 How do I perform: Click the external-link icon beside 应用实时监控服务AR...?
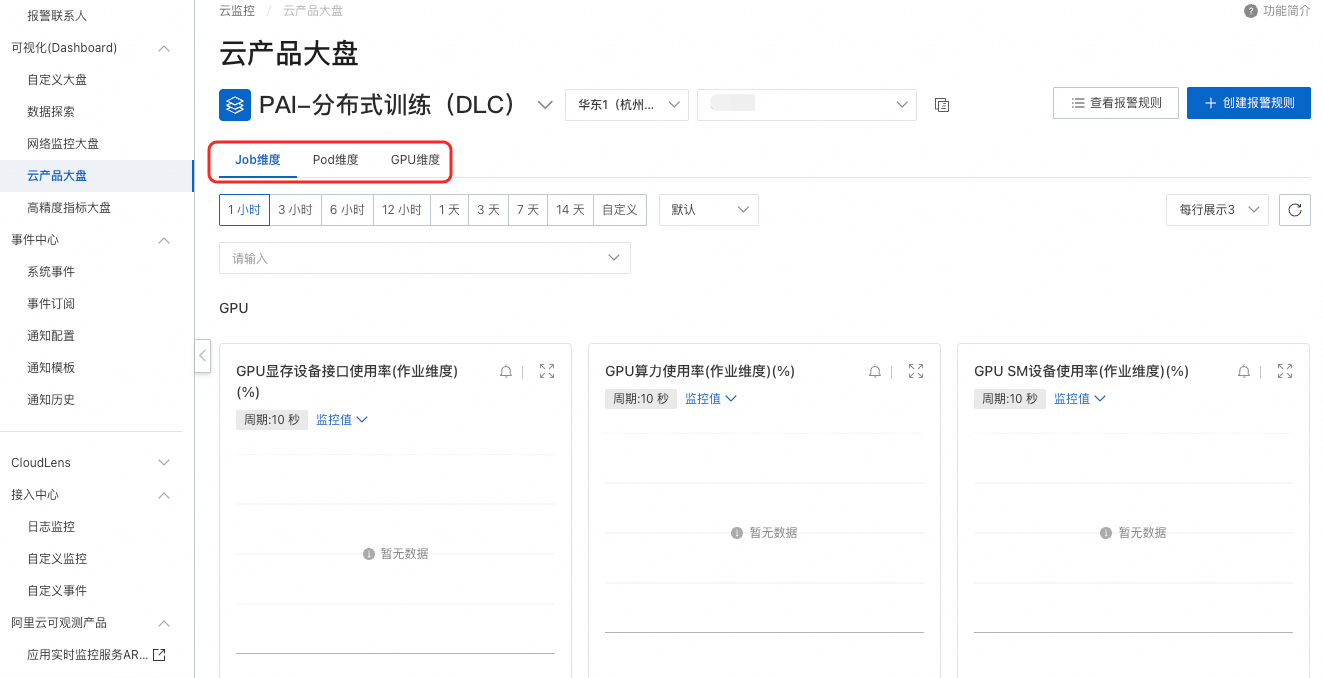point(158,655)
